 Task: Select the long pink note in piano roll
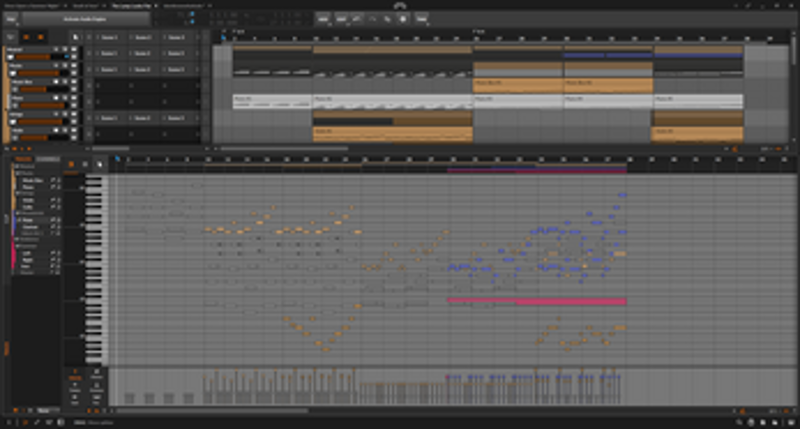pos(537,301)
